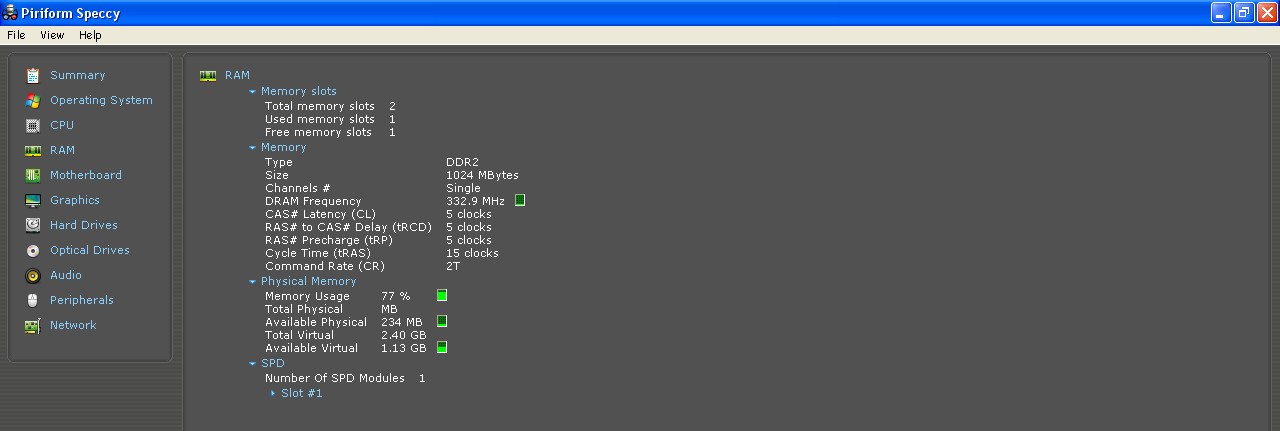Open the Motherboard section
The height and width of the screenshot is (431, 1280).
tap(86, 175)
